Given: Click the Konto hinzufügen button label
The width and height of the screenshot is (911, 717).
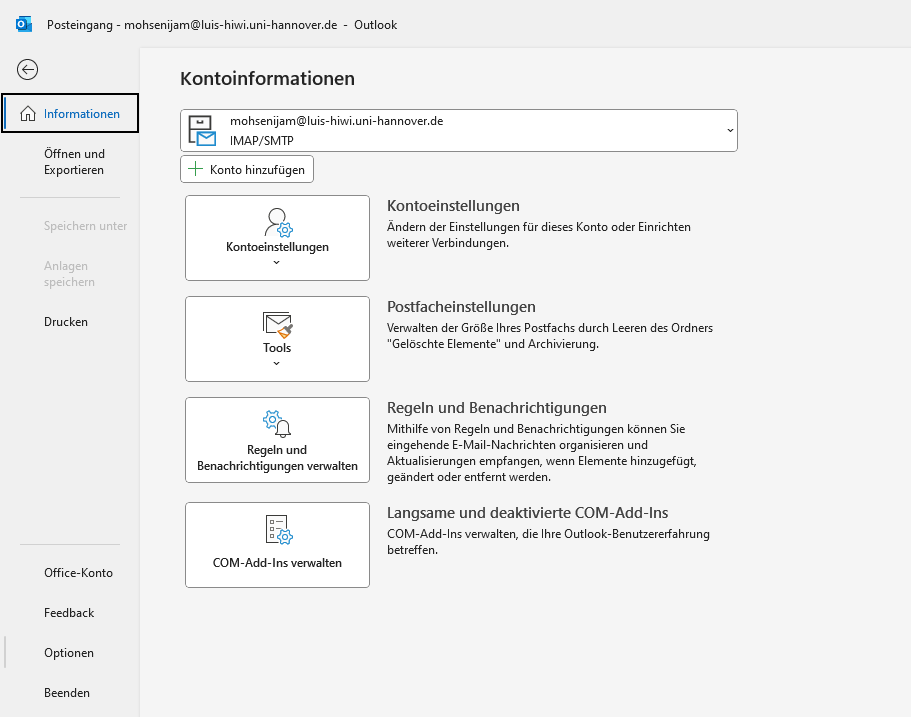Looking at the screenshot, I should tap(257, 170).
